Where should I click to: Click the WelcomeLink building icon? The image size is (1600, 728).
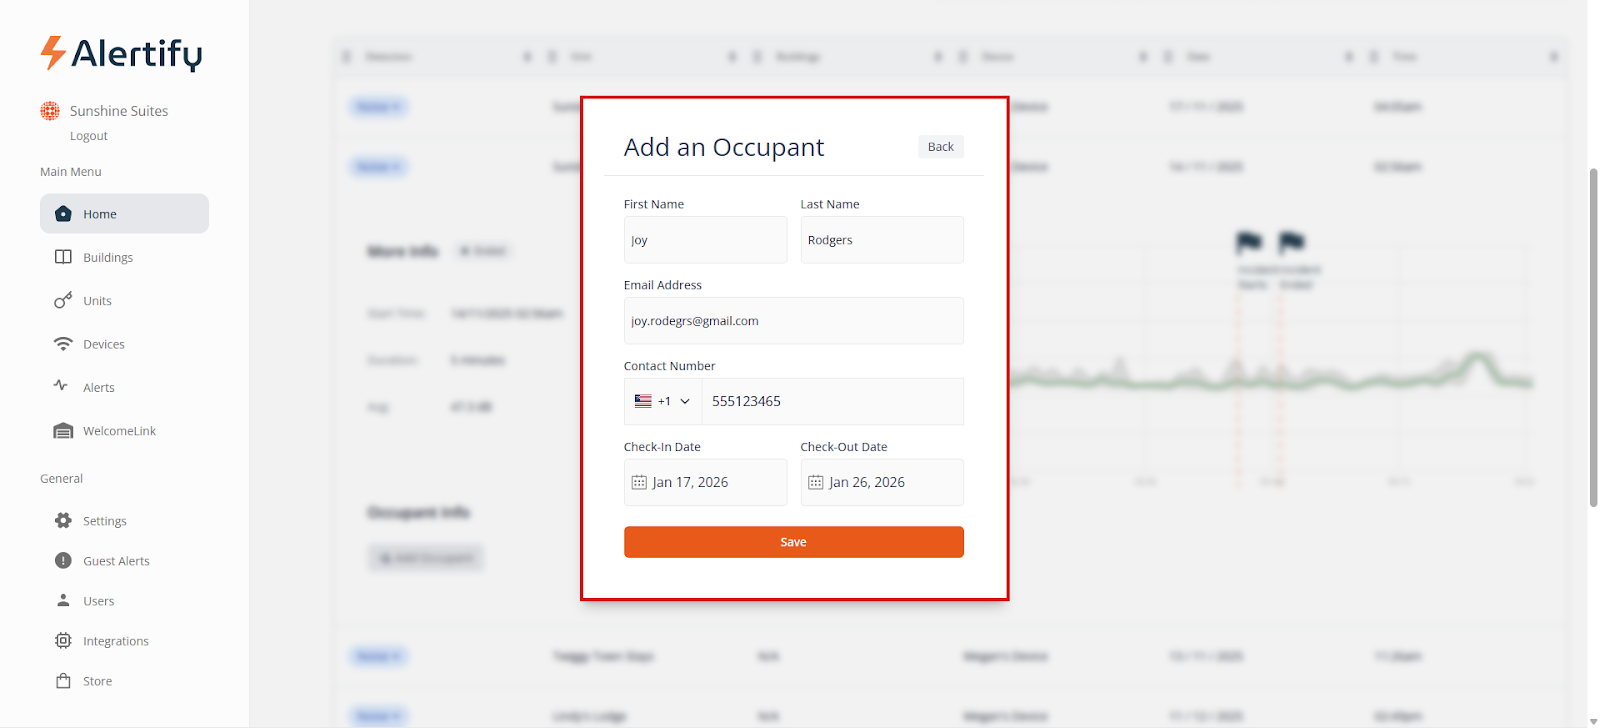coord(63,431)
